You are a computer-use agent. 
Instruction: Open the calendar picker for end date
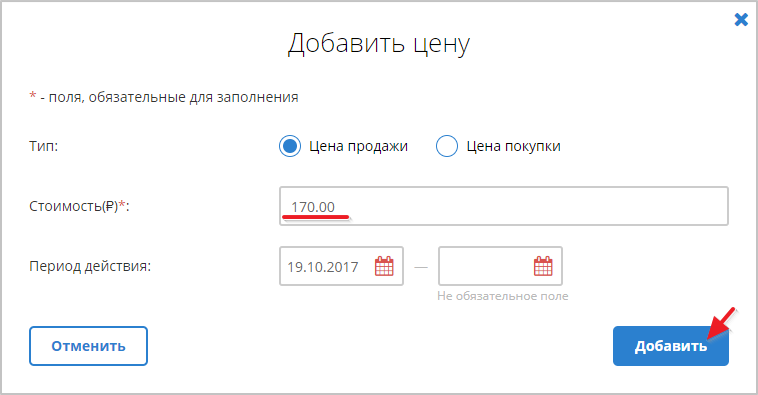pos(543,266)
